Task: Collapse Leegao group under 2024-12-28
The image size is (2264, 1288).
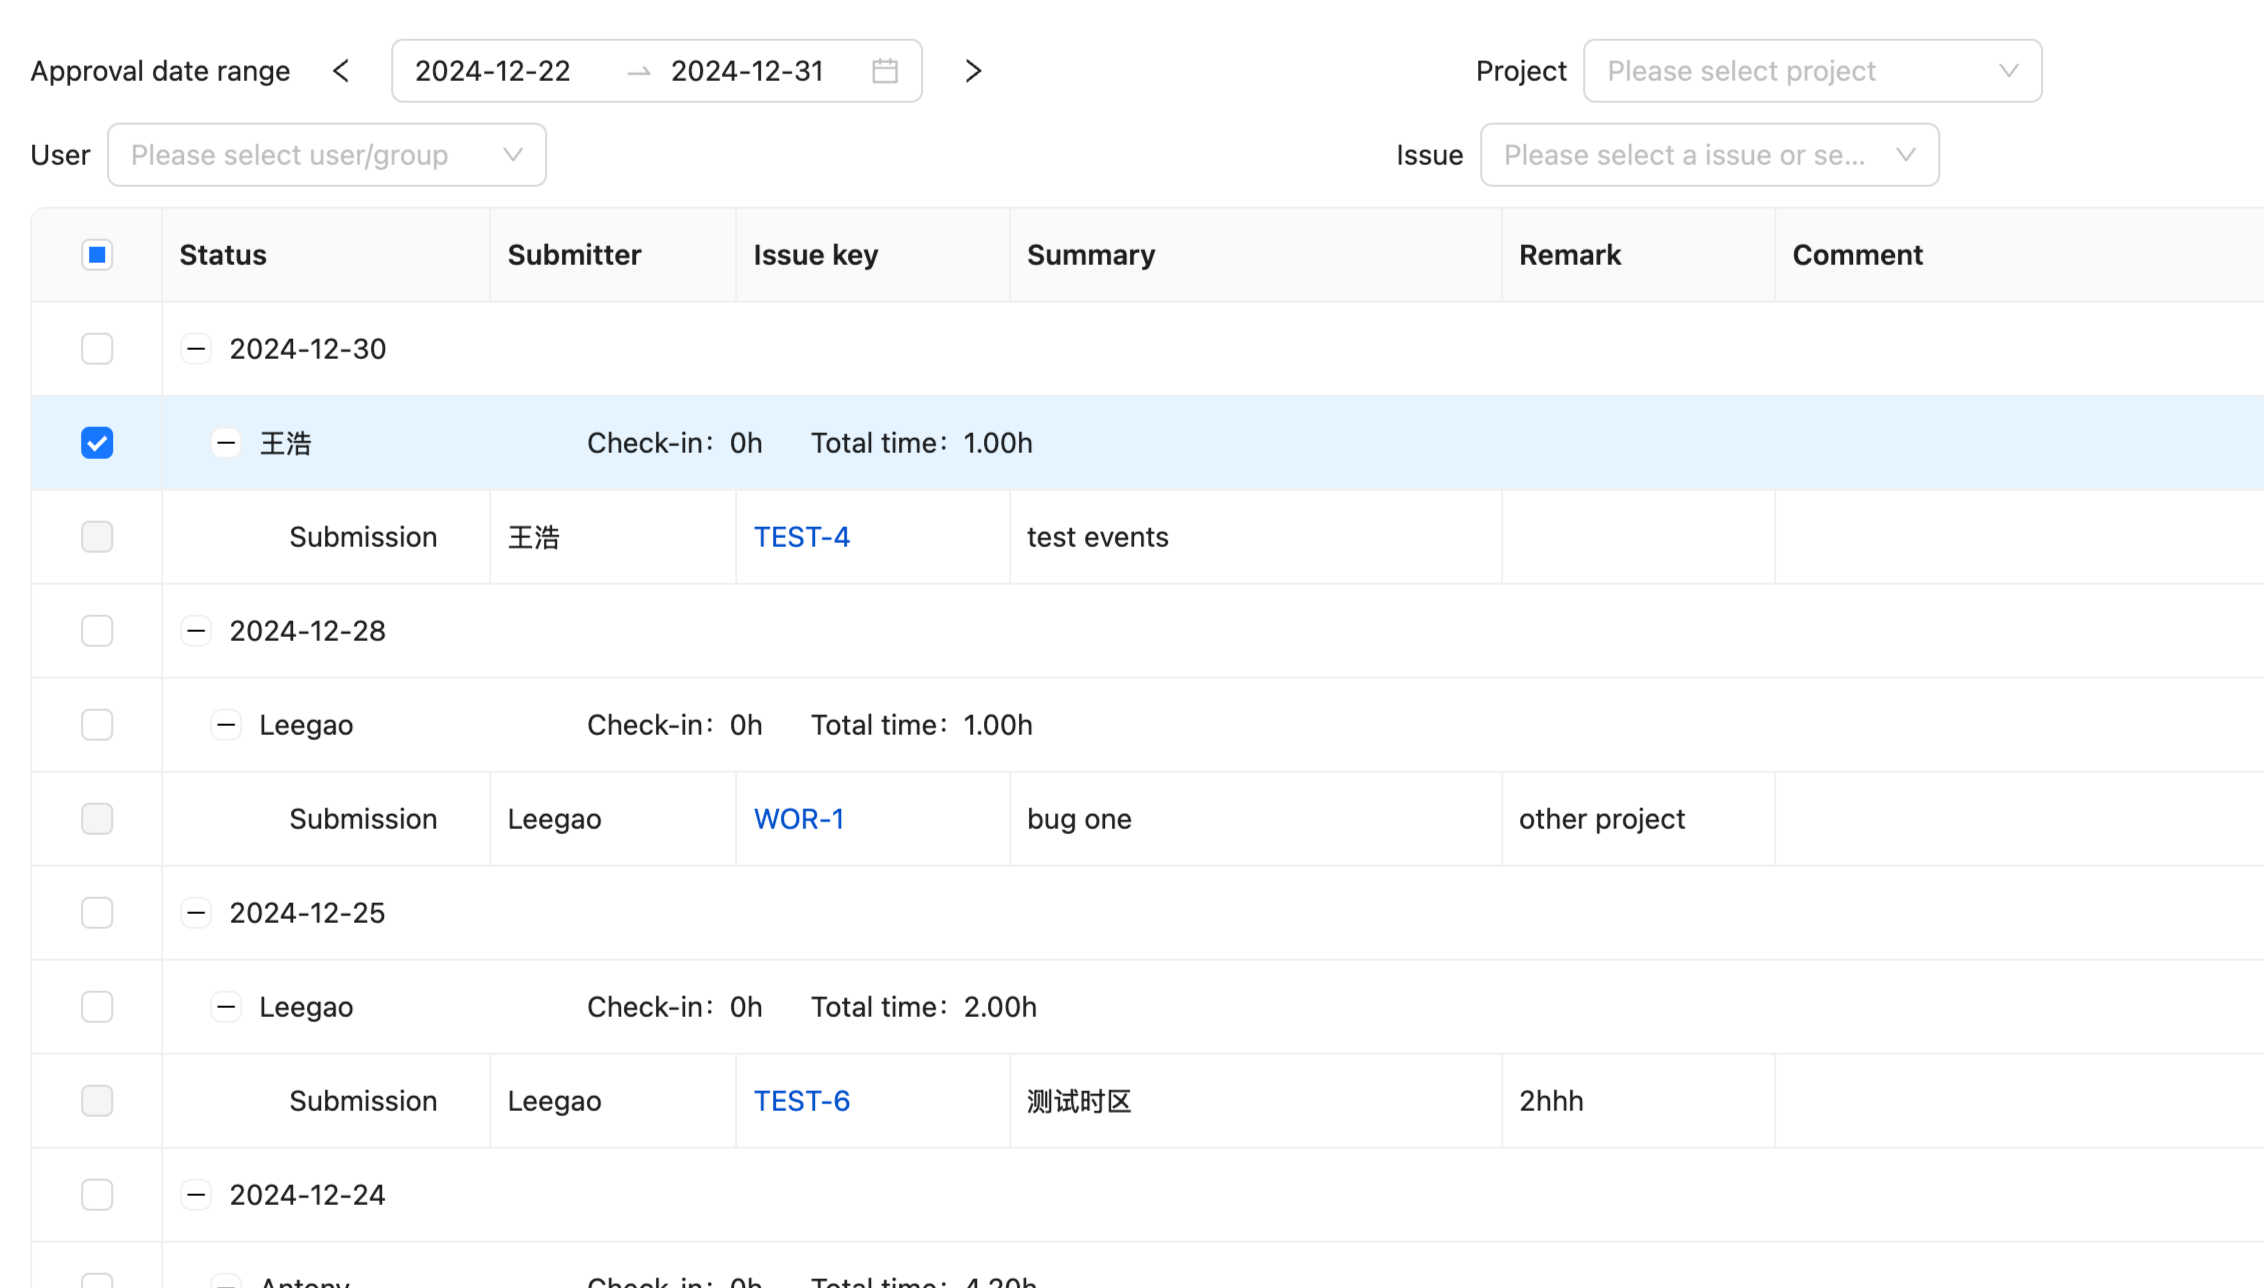Action: [226, 725]
